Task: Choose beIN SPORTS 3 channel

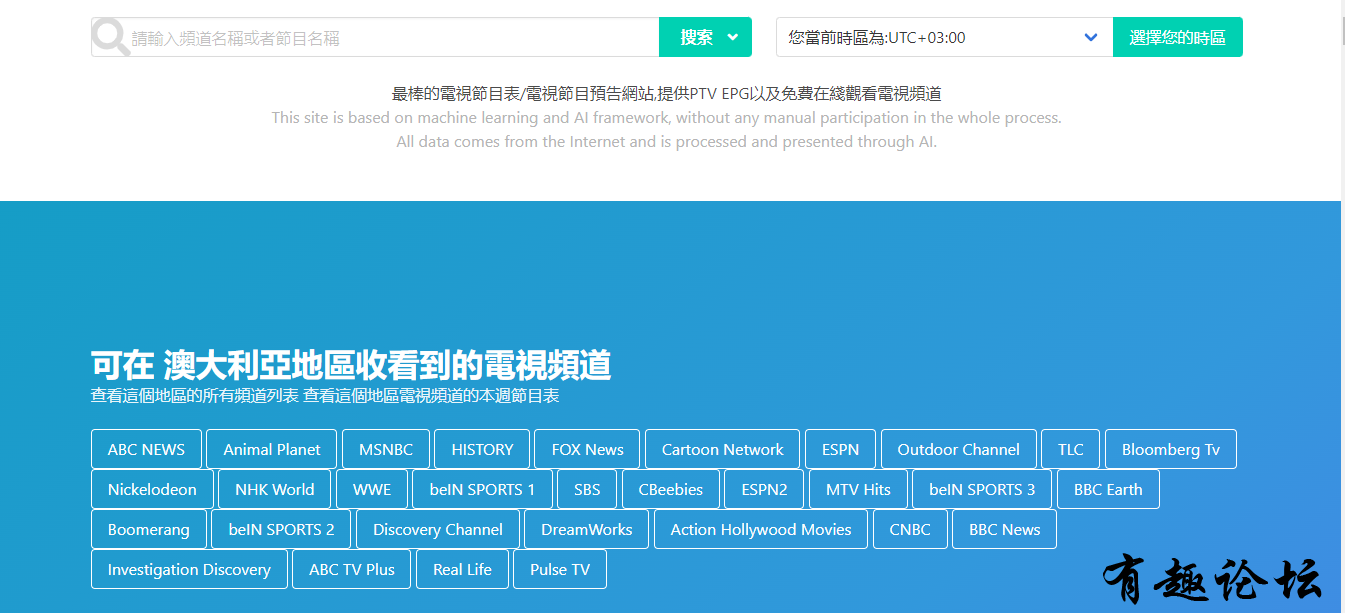Action: click(x=982, y=489)
